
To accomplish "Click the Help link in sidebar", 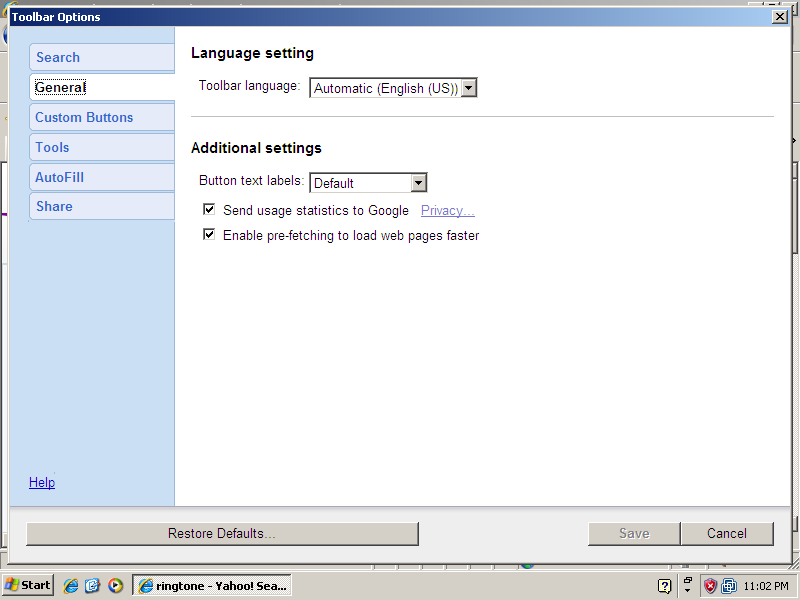I will [x=42, y=482].
